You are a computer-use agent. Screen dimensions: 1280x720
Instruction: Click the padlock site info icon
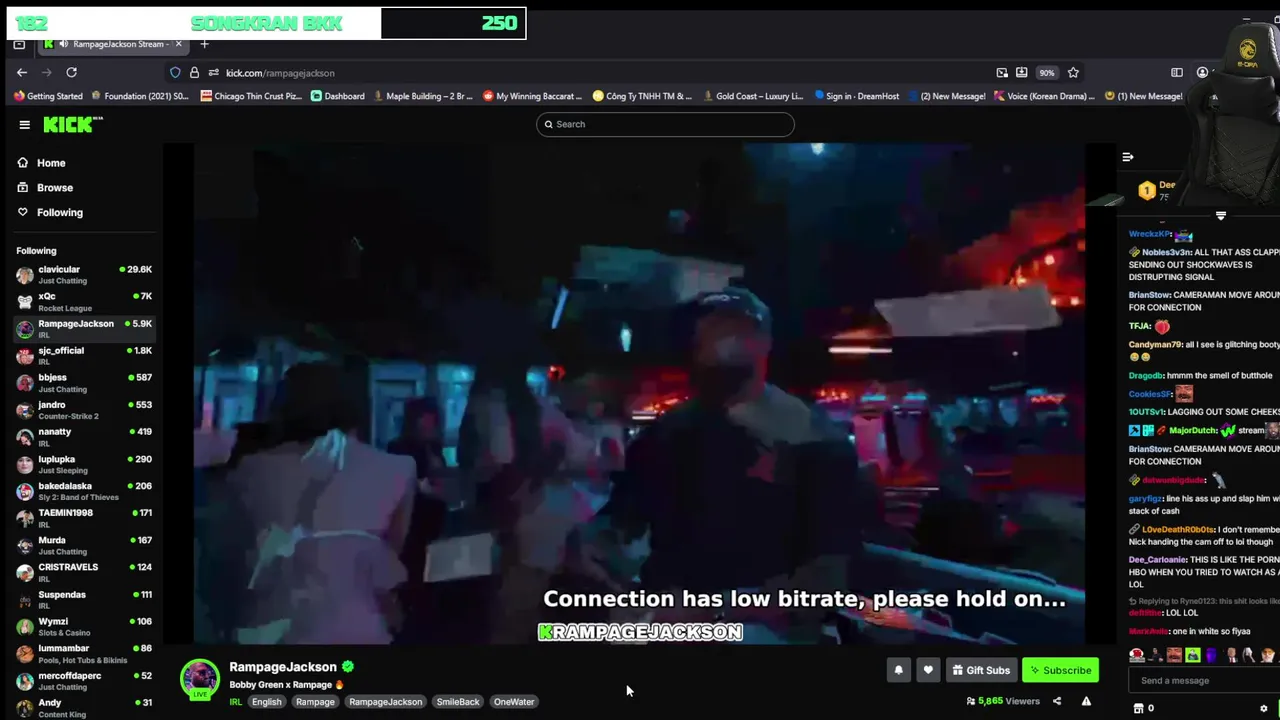pyautogui.click(x=194, y=73)
